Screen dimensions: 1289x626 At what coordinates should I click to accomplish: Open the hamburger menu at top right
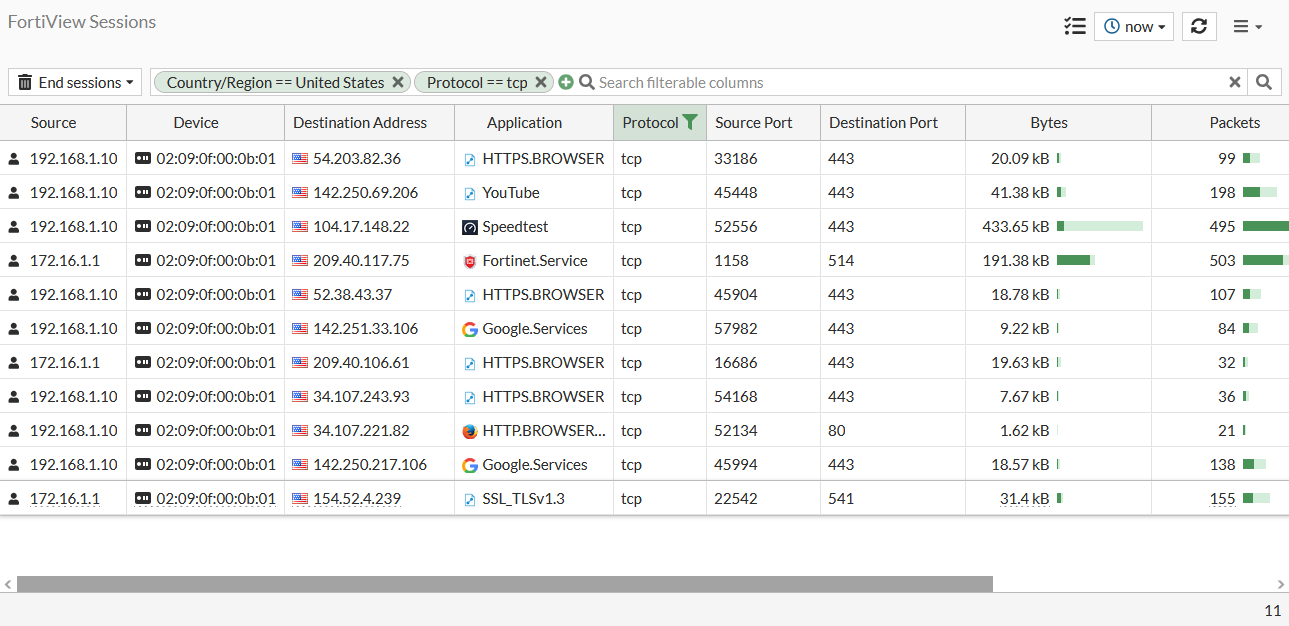tap(1248, 26)
